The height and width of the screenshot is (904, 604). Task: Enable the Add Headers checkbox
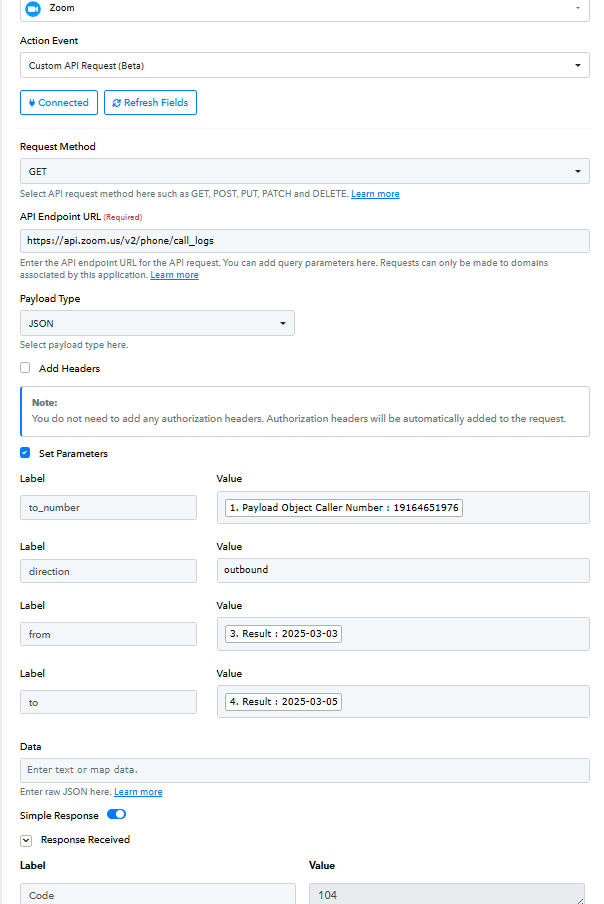(x=25, y=368)
